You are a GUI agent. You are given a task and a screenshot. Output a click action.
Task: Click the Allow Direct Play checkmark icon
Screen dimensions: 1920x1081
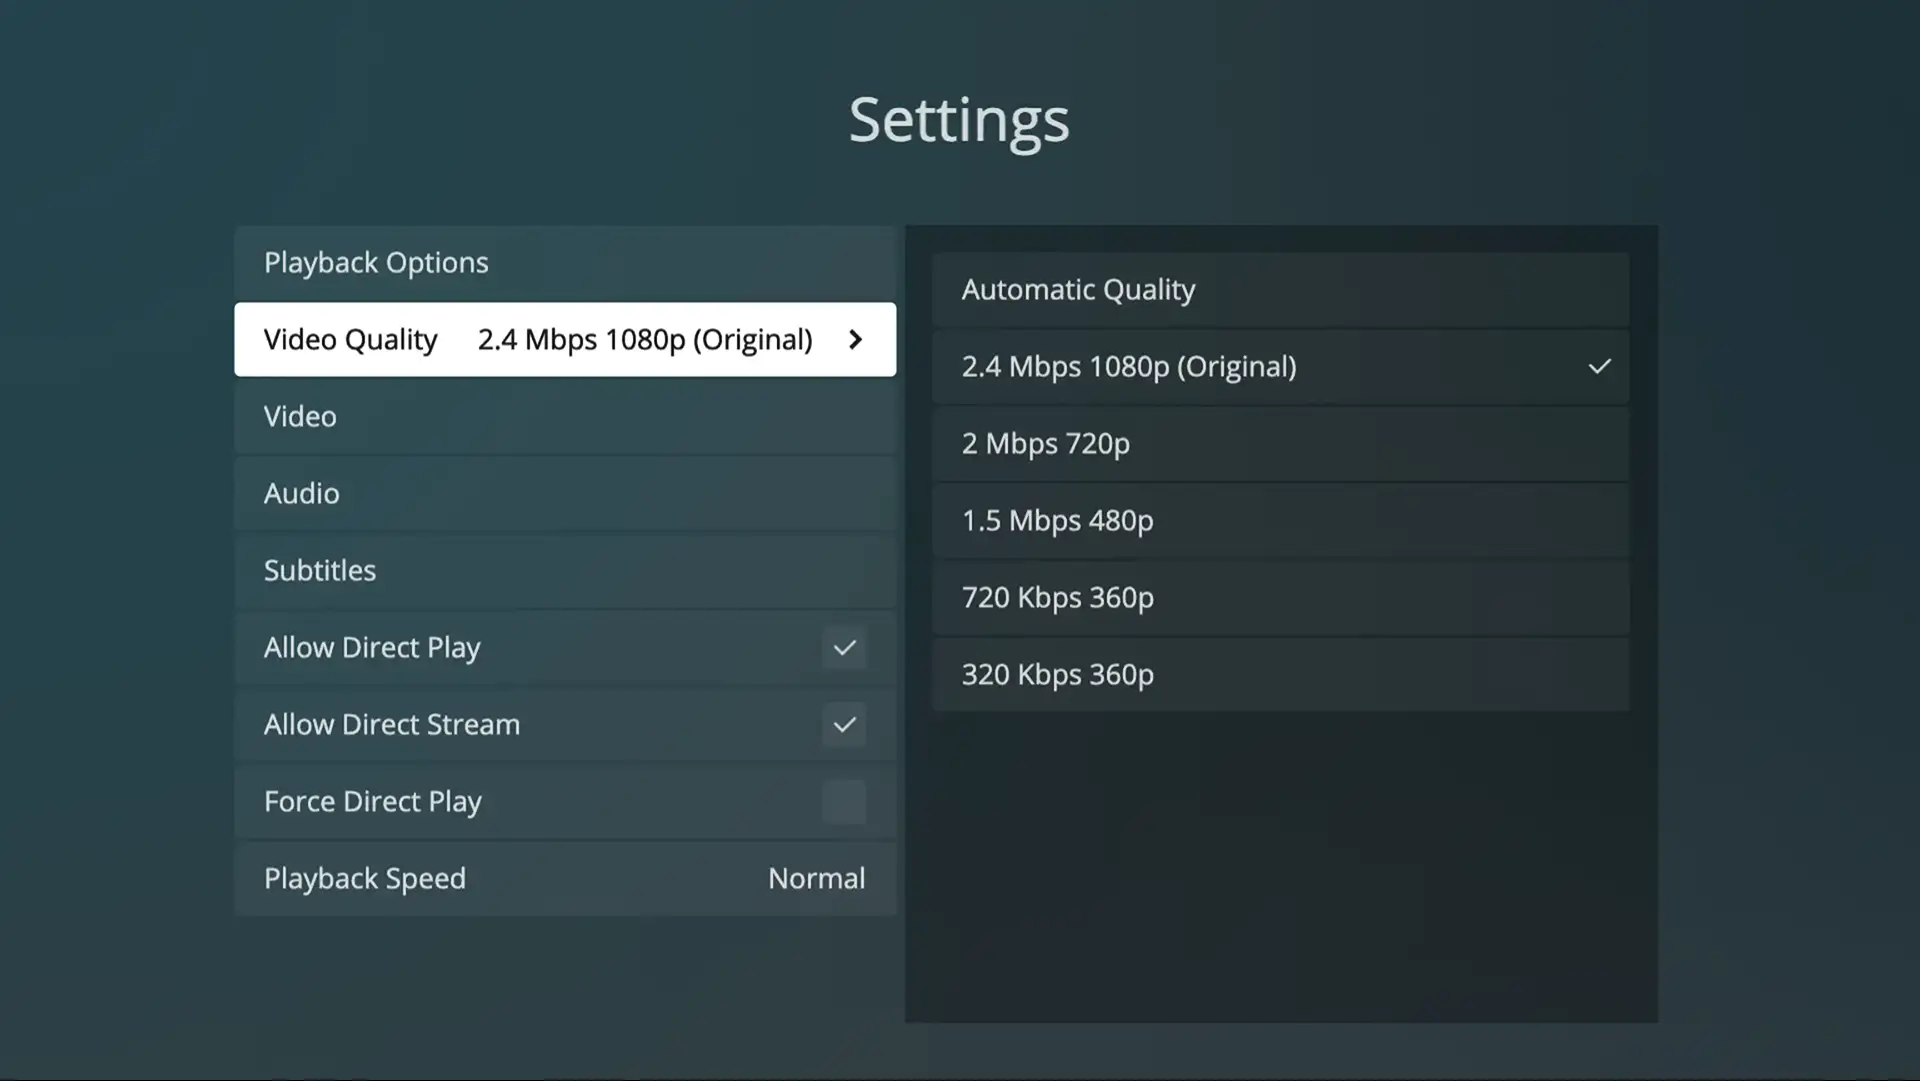point(844,648)
